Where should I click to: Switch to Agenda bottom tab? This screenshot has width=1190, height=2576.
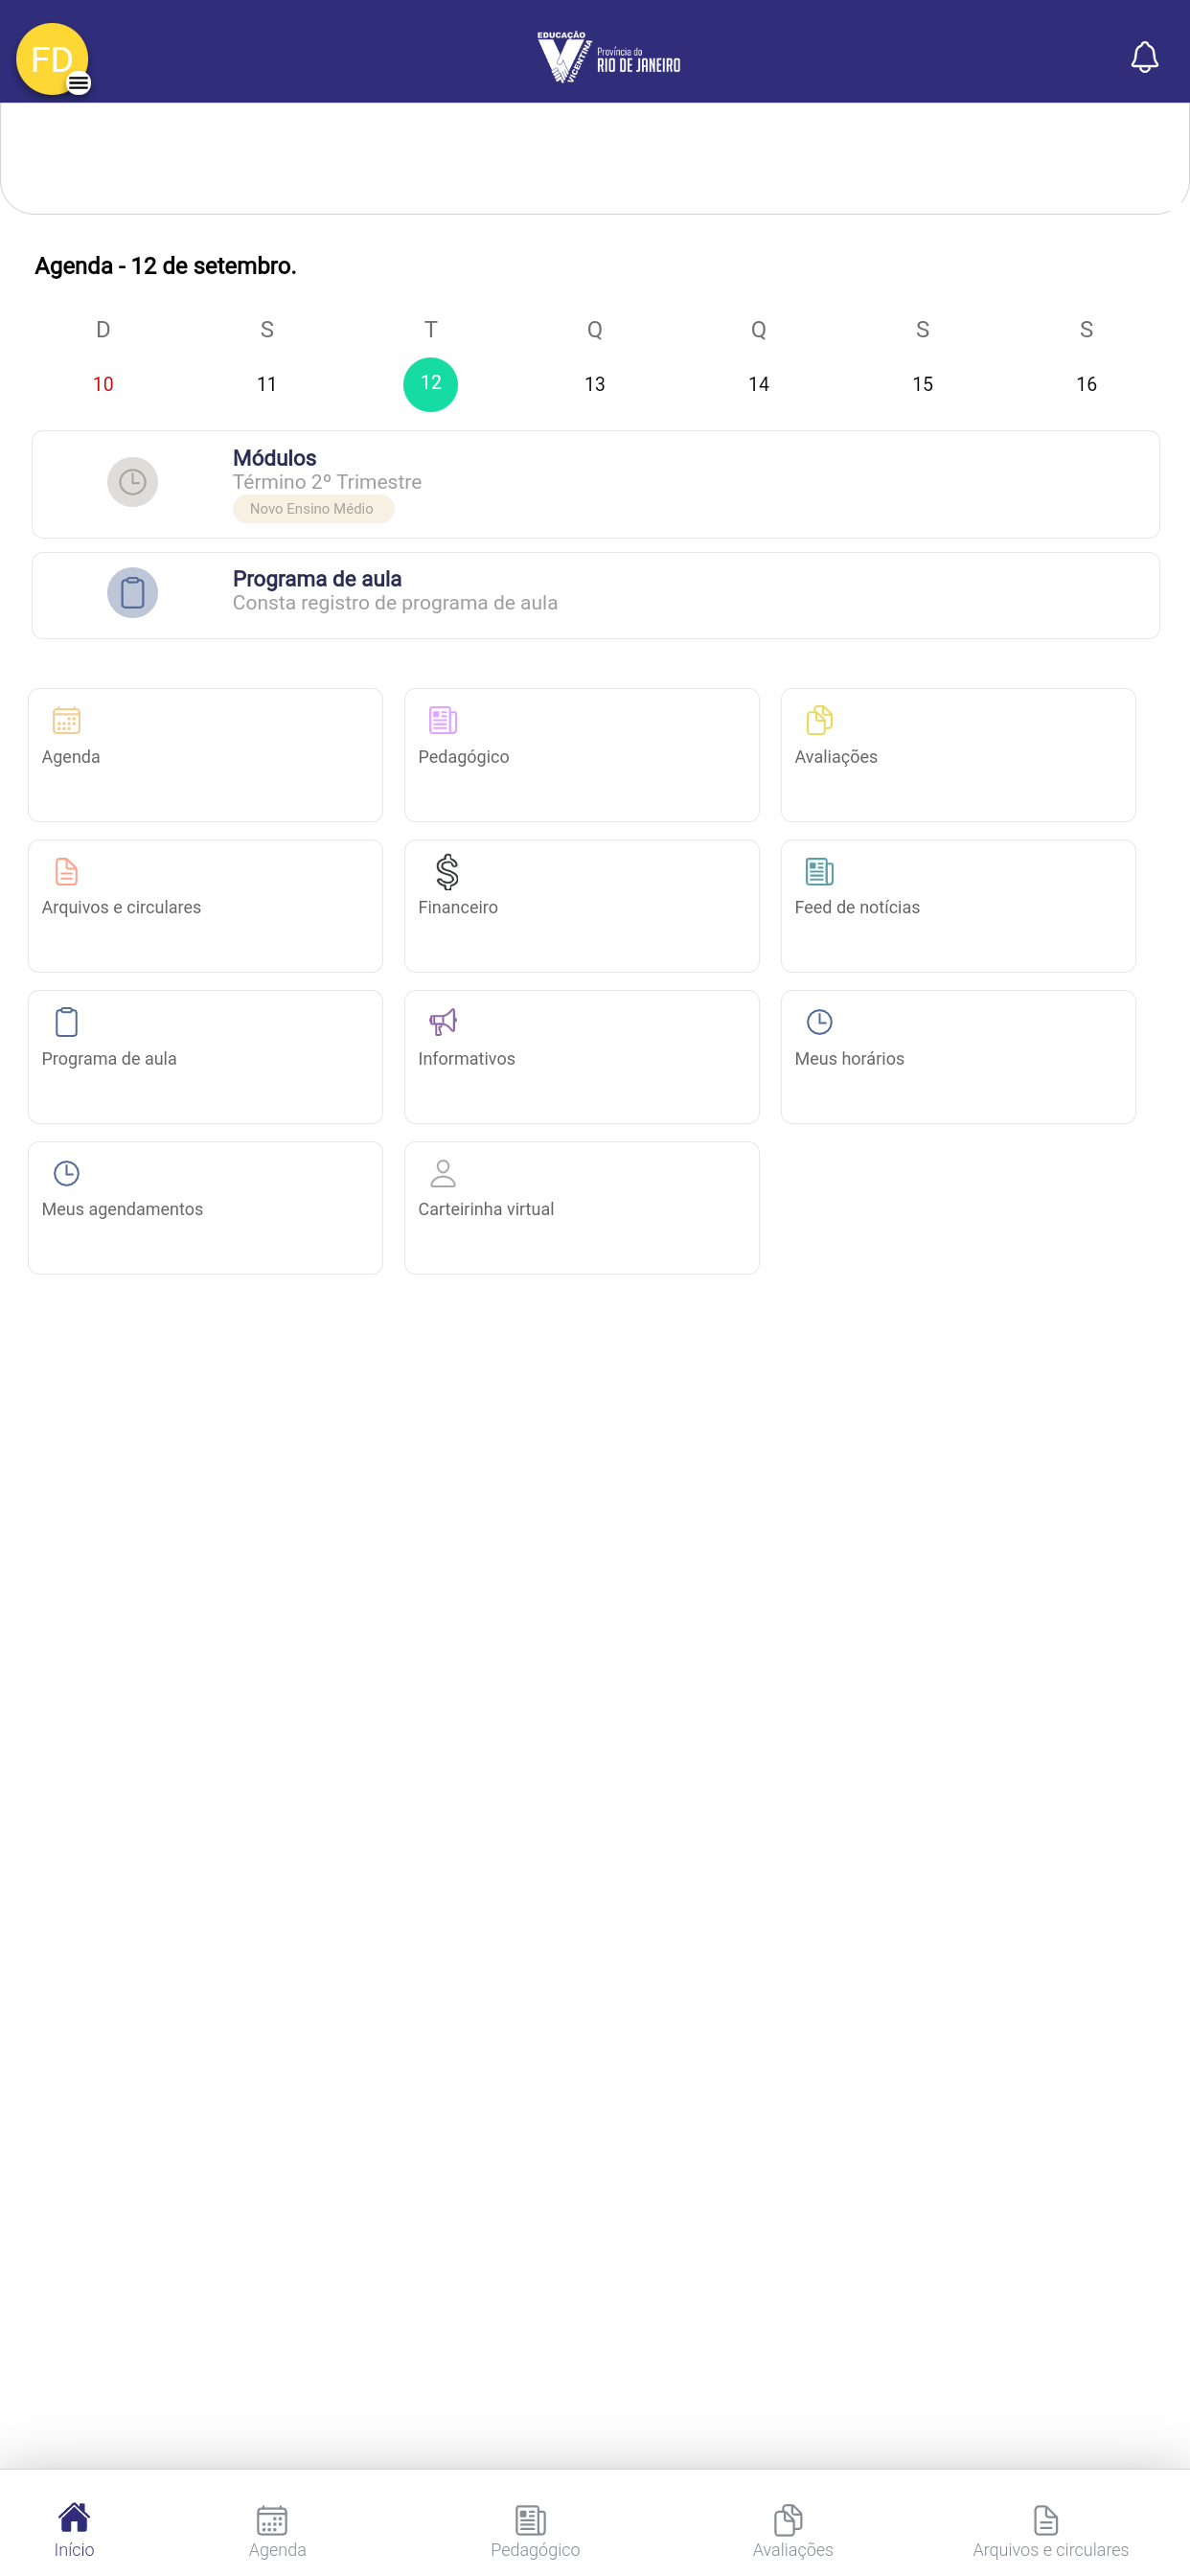(x=277, y=2530)
